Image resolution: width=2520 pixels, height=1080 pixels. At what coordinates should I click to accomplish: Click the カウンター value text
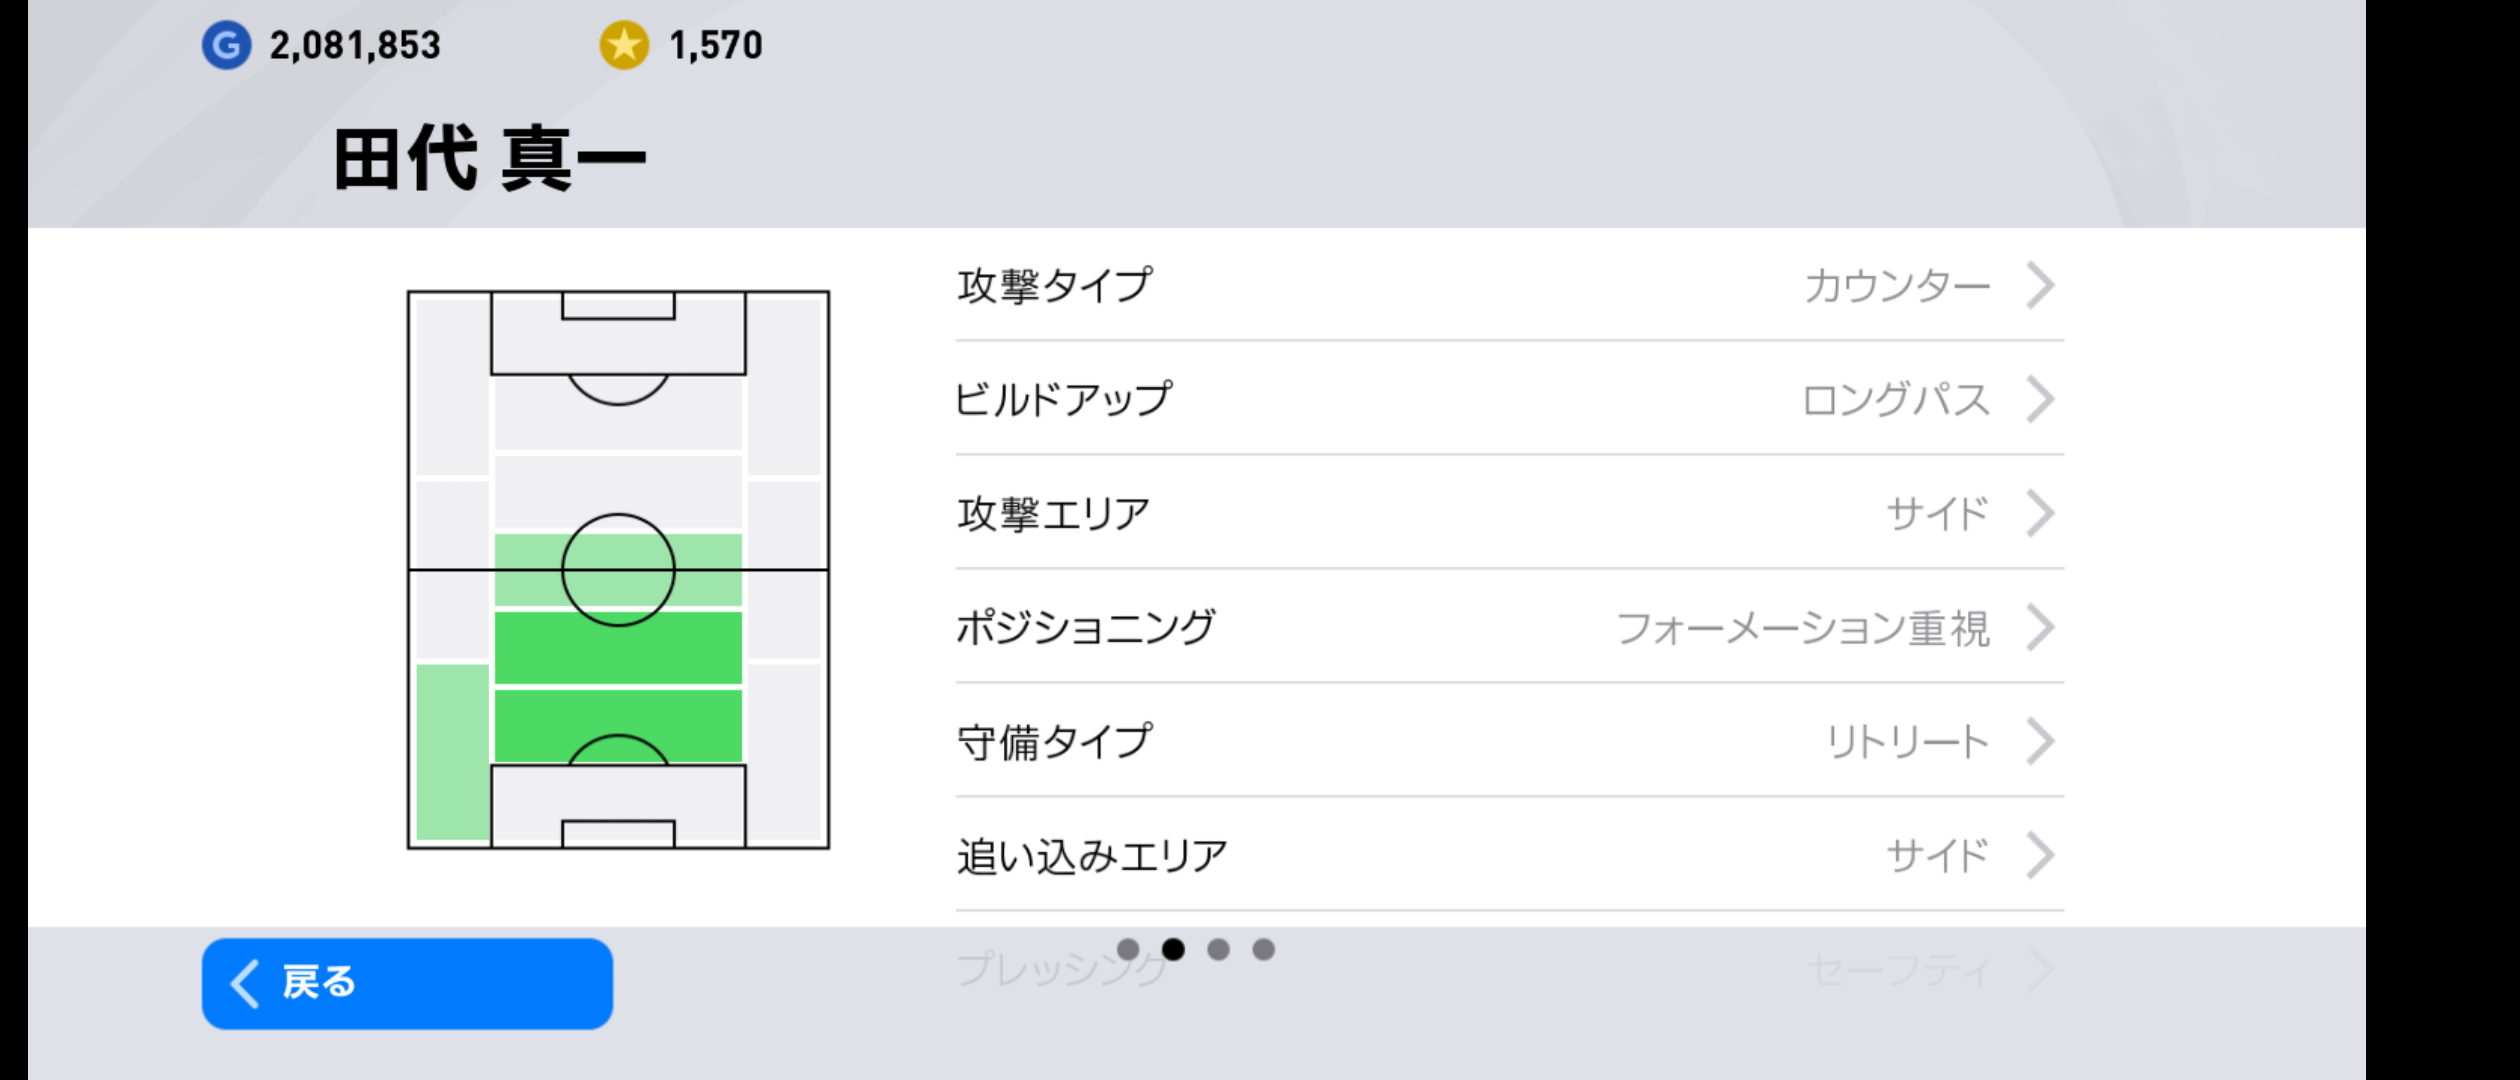(1896, 286)
